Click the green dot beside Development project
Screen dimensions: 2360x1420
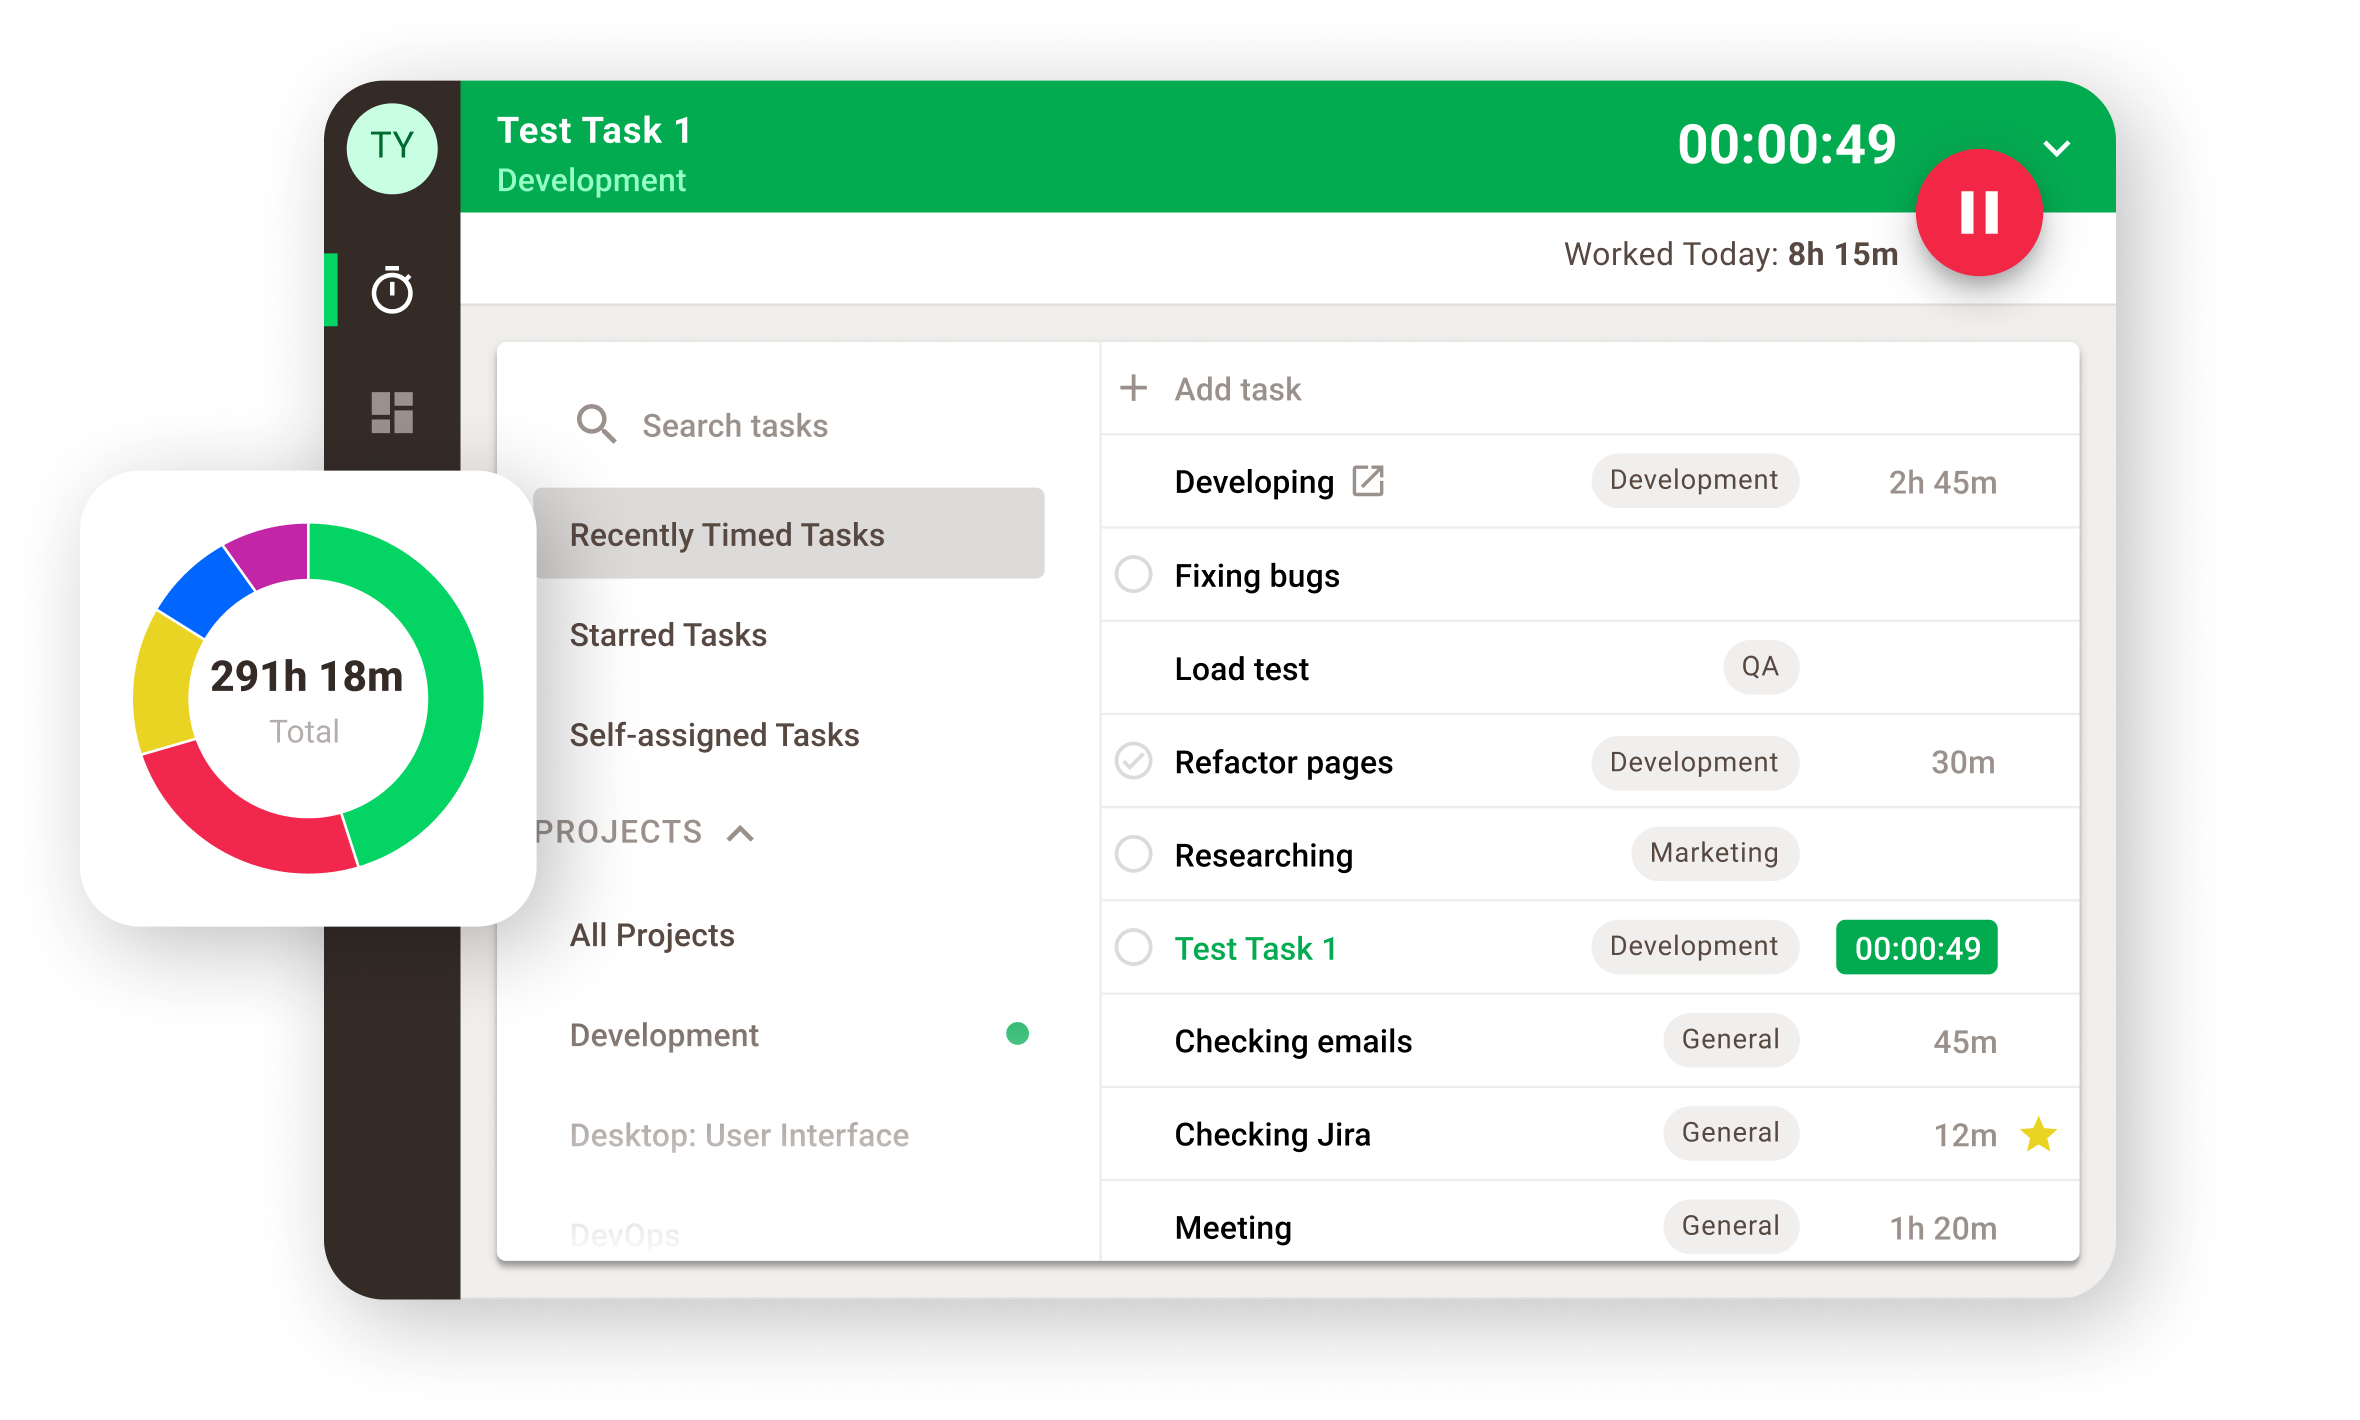1017,1033
